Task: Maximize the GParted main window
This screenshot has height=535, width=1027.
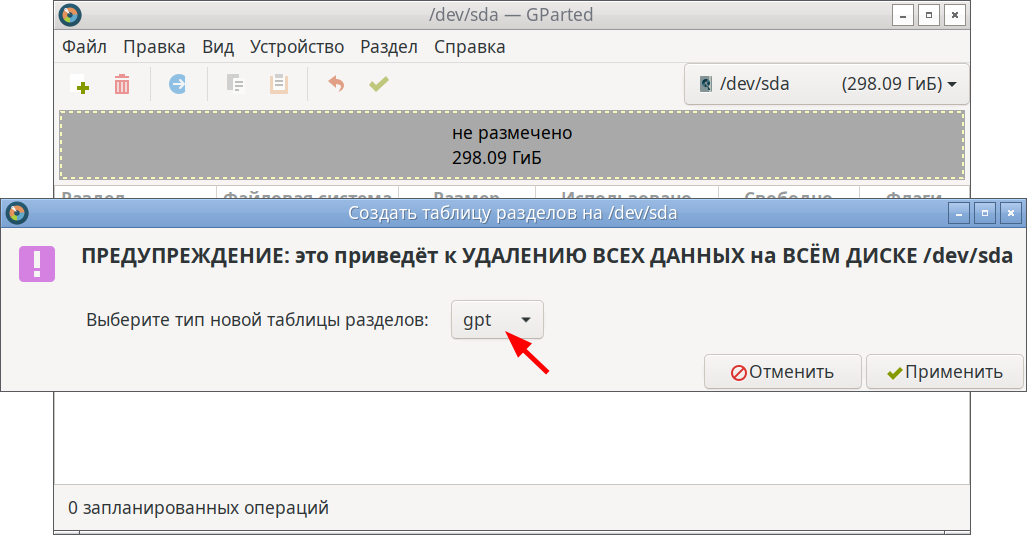Action: tap(929, 14)
